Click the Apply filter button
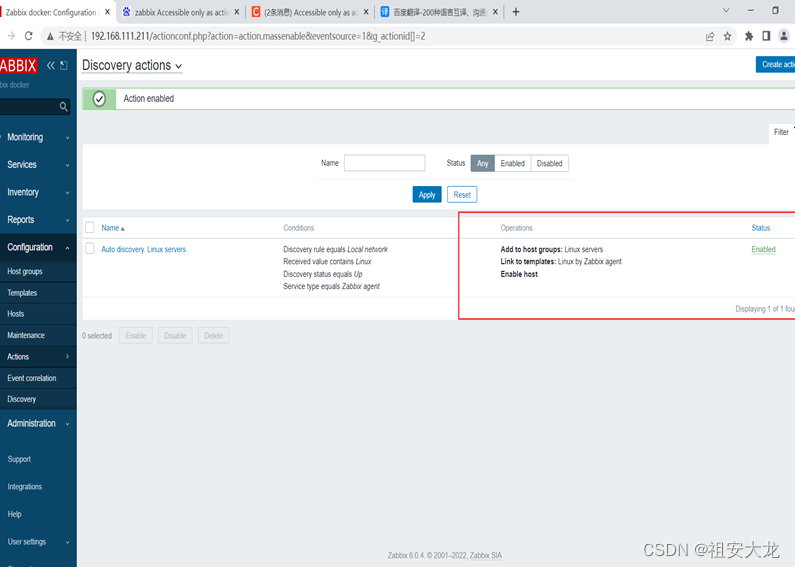795x568 pixels. point(427,195)
